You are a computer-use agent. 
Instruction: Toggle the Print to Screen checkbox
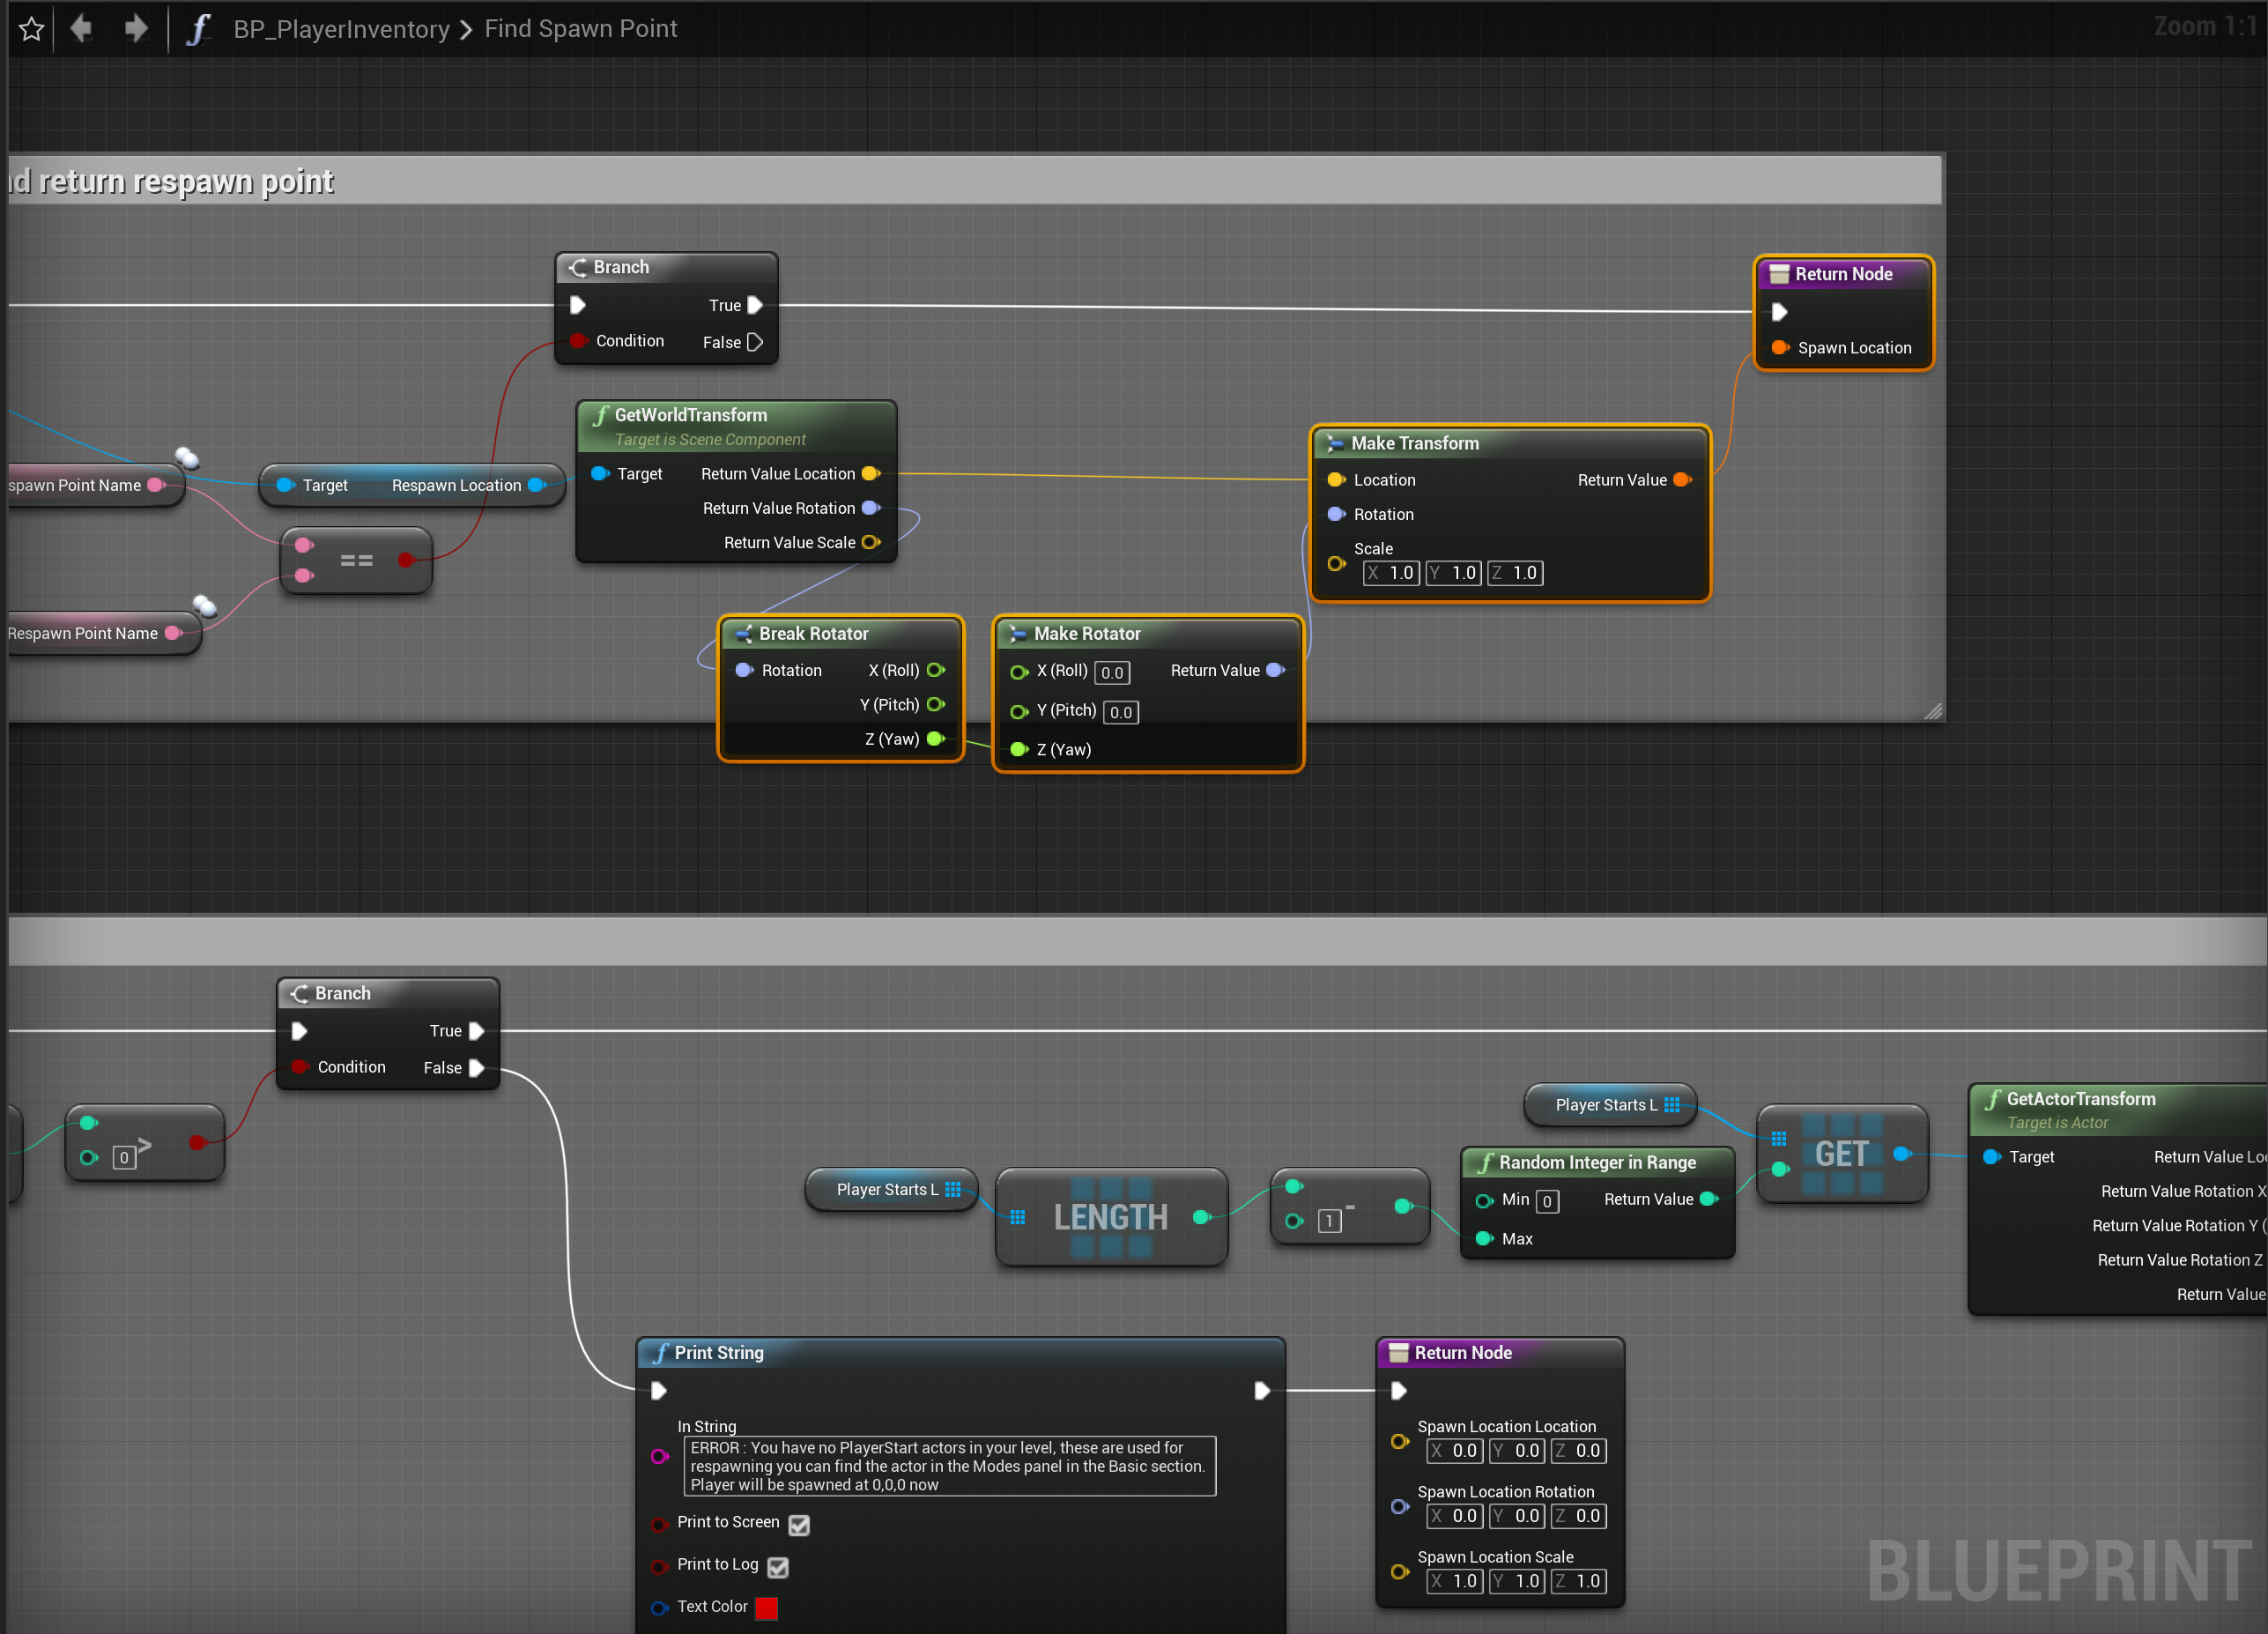click(x=798, y=1524)
